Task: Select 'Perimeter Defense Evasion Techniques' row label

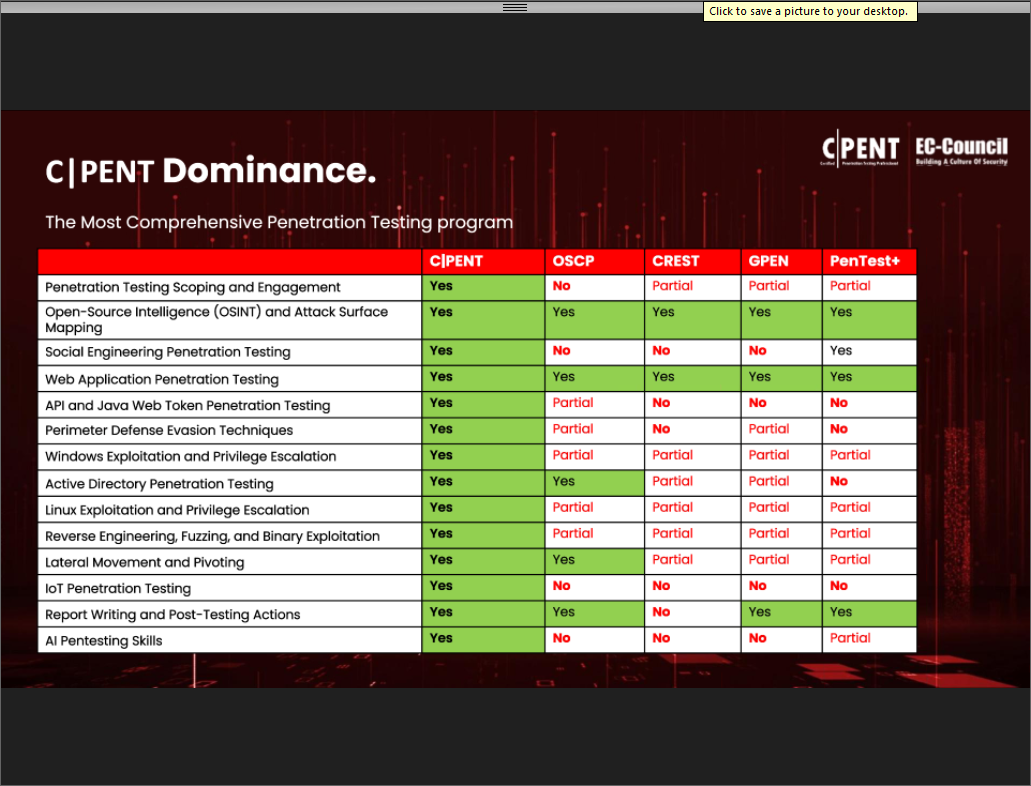Action: pos(169,430)
